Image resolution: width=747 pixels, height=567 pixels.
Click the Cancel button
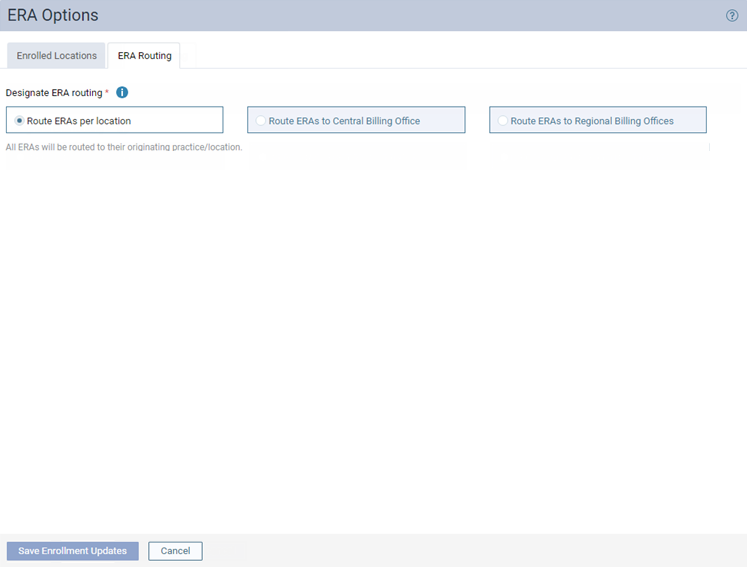[x=175, y=551]
